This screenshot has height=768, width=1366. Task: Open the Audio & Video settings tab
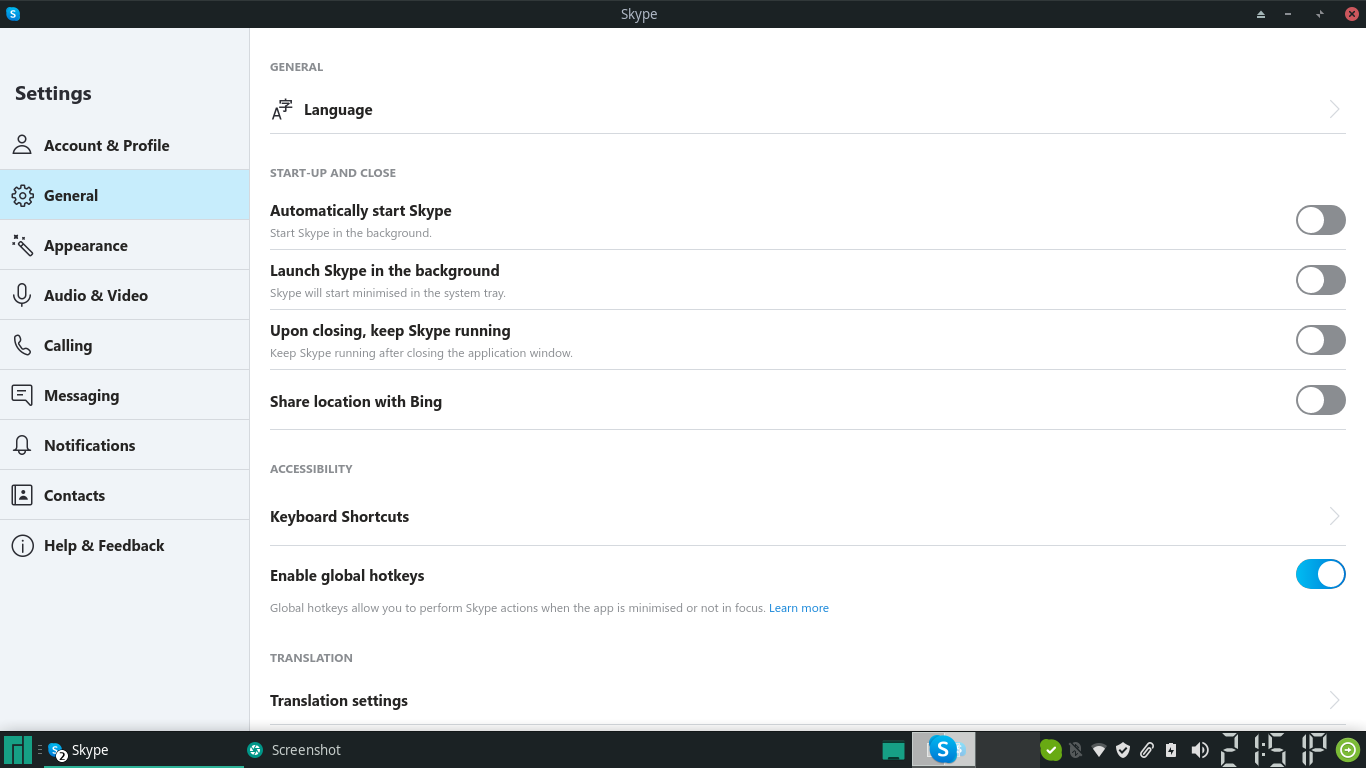click(124, 295)
